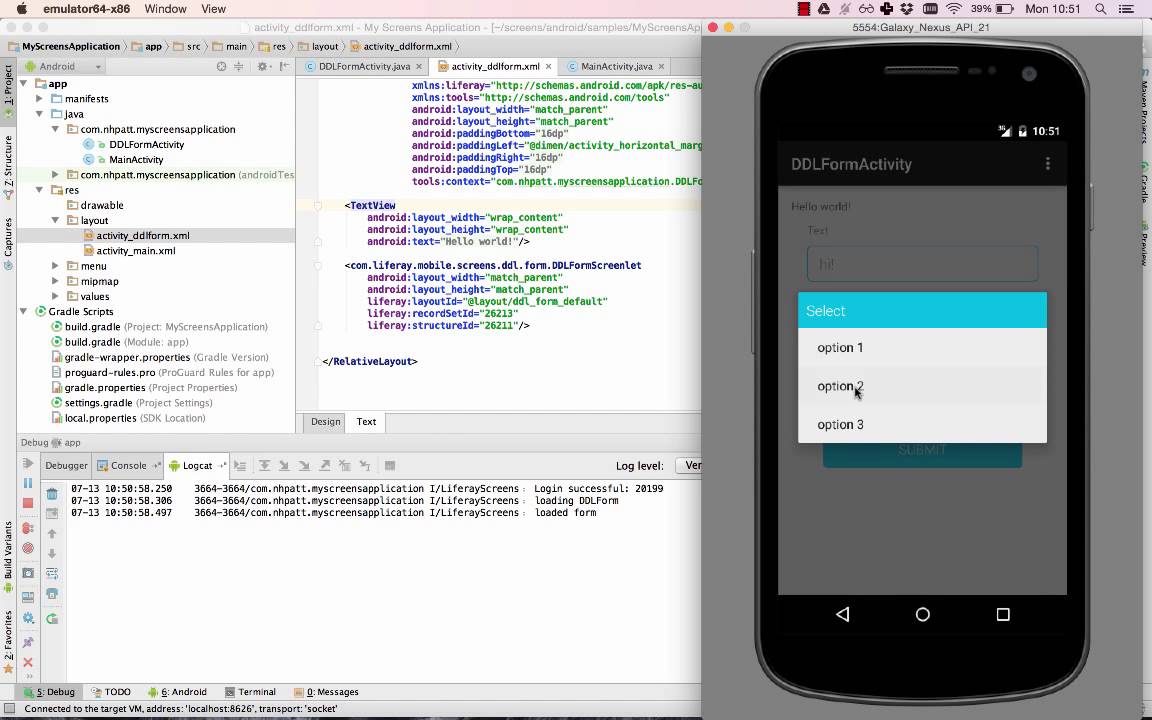Open Android project view dropdown
Image resolution: width=1152 pixels, height=720 pixels.
click(63, 66)
